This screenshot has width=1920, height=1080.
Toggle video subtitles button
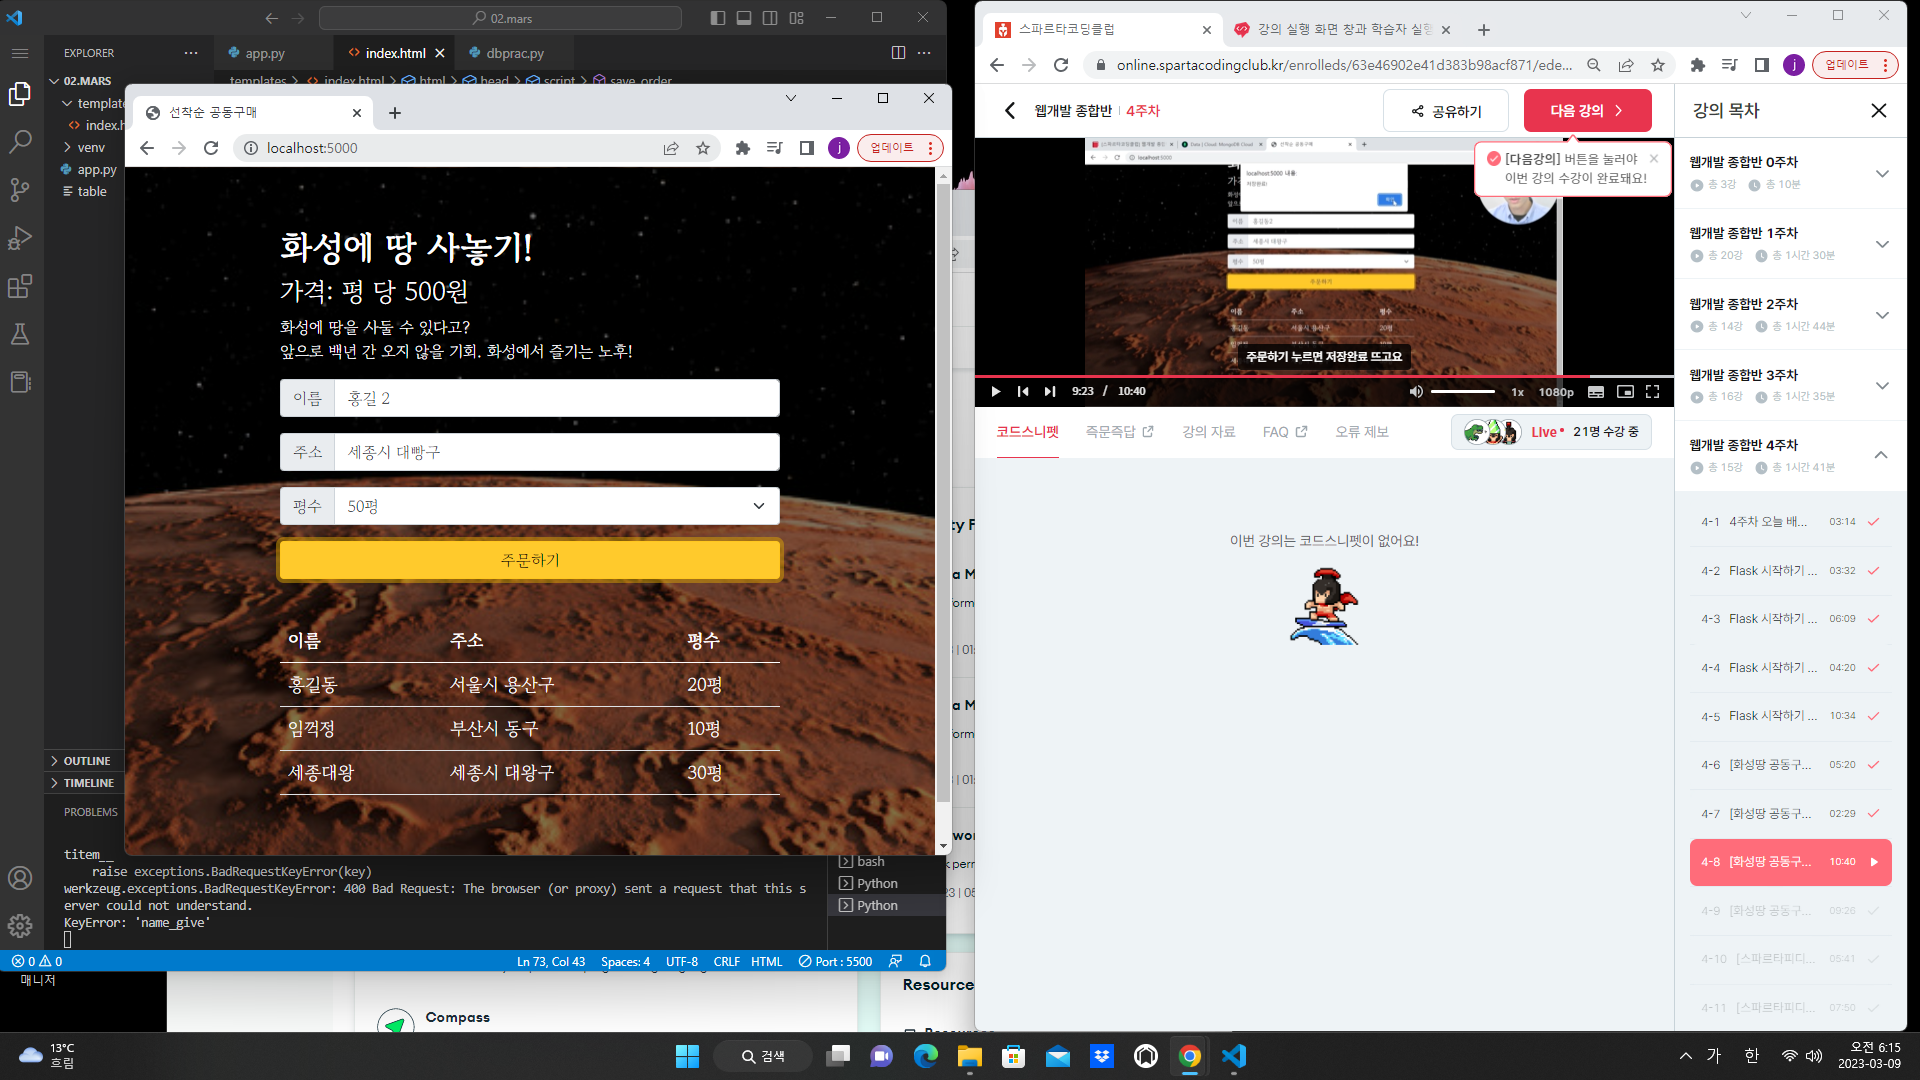[x=1596, y=391]
